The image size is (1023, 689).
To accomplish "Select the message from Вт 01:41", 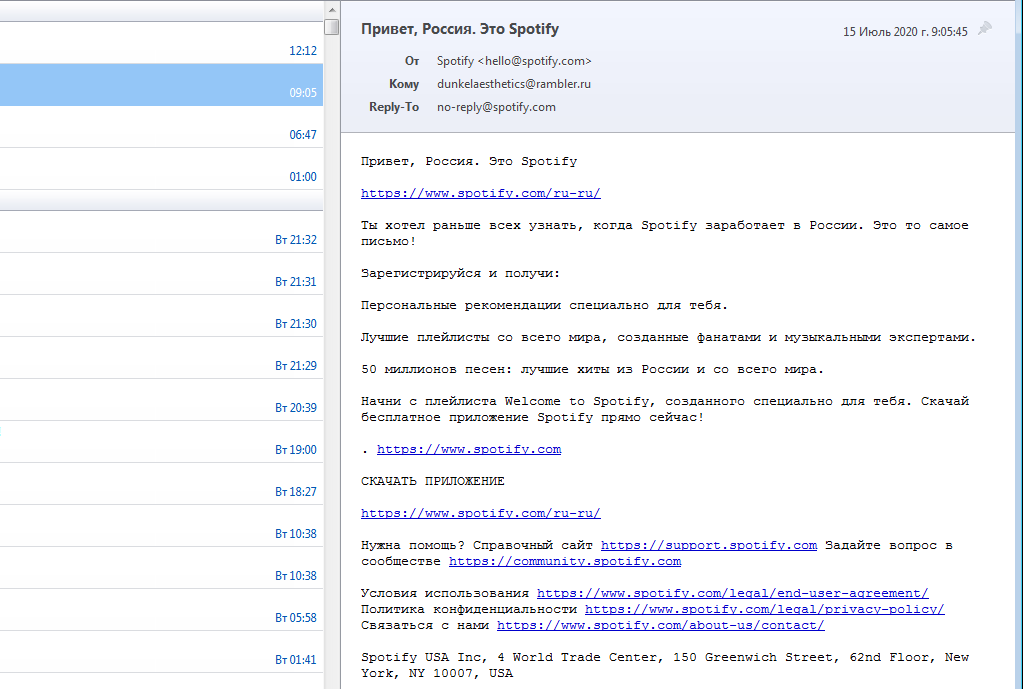I will click(x=161, y=652).
